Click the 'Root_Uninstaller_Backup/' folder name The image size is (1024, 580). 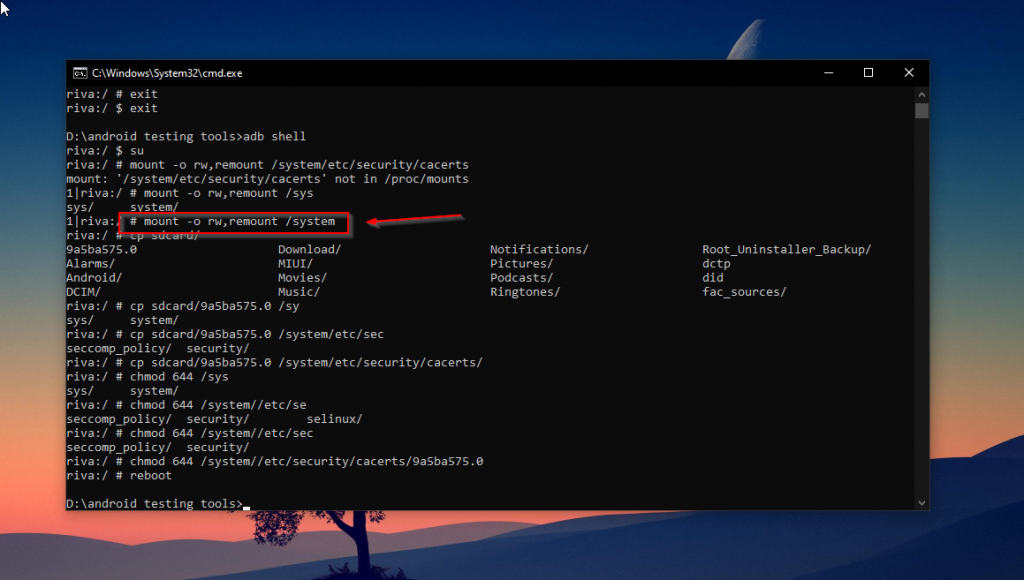click(x=786, y=250)
